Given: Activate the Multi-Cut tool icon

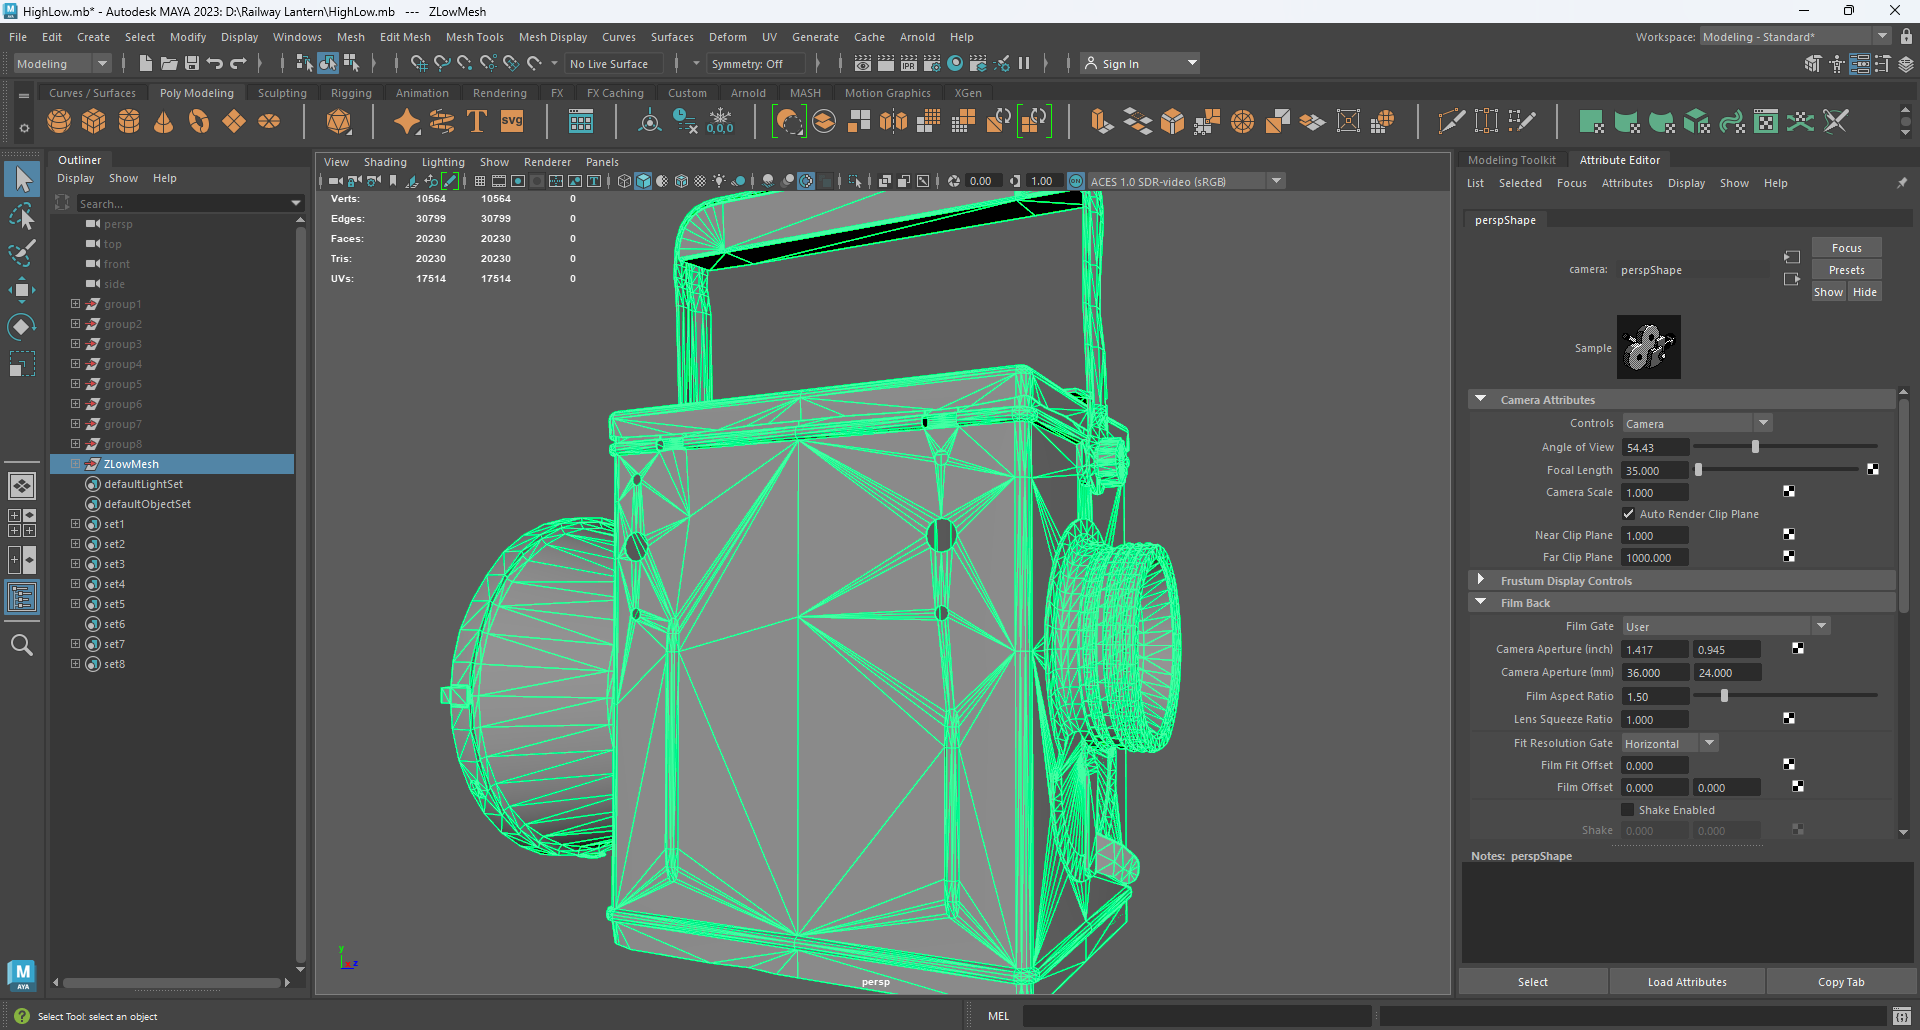Looking at the screenshot, I should point(1451,121).
